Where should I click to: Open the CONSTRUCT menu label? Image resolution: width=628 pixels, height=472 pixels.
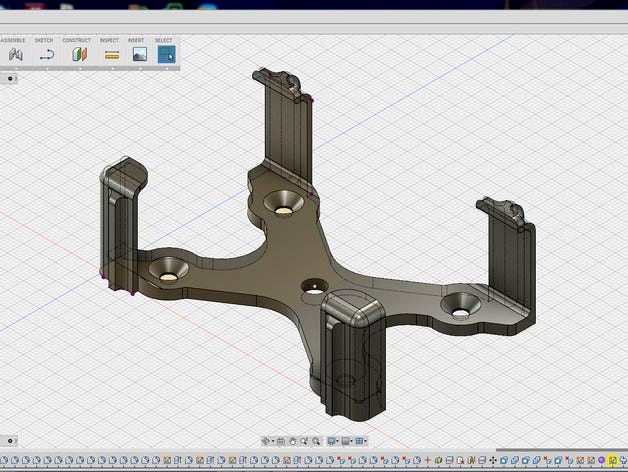click(76, 40)
